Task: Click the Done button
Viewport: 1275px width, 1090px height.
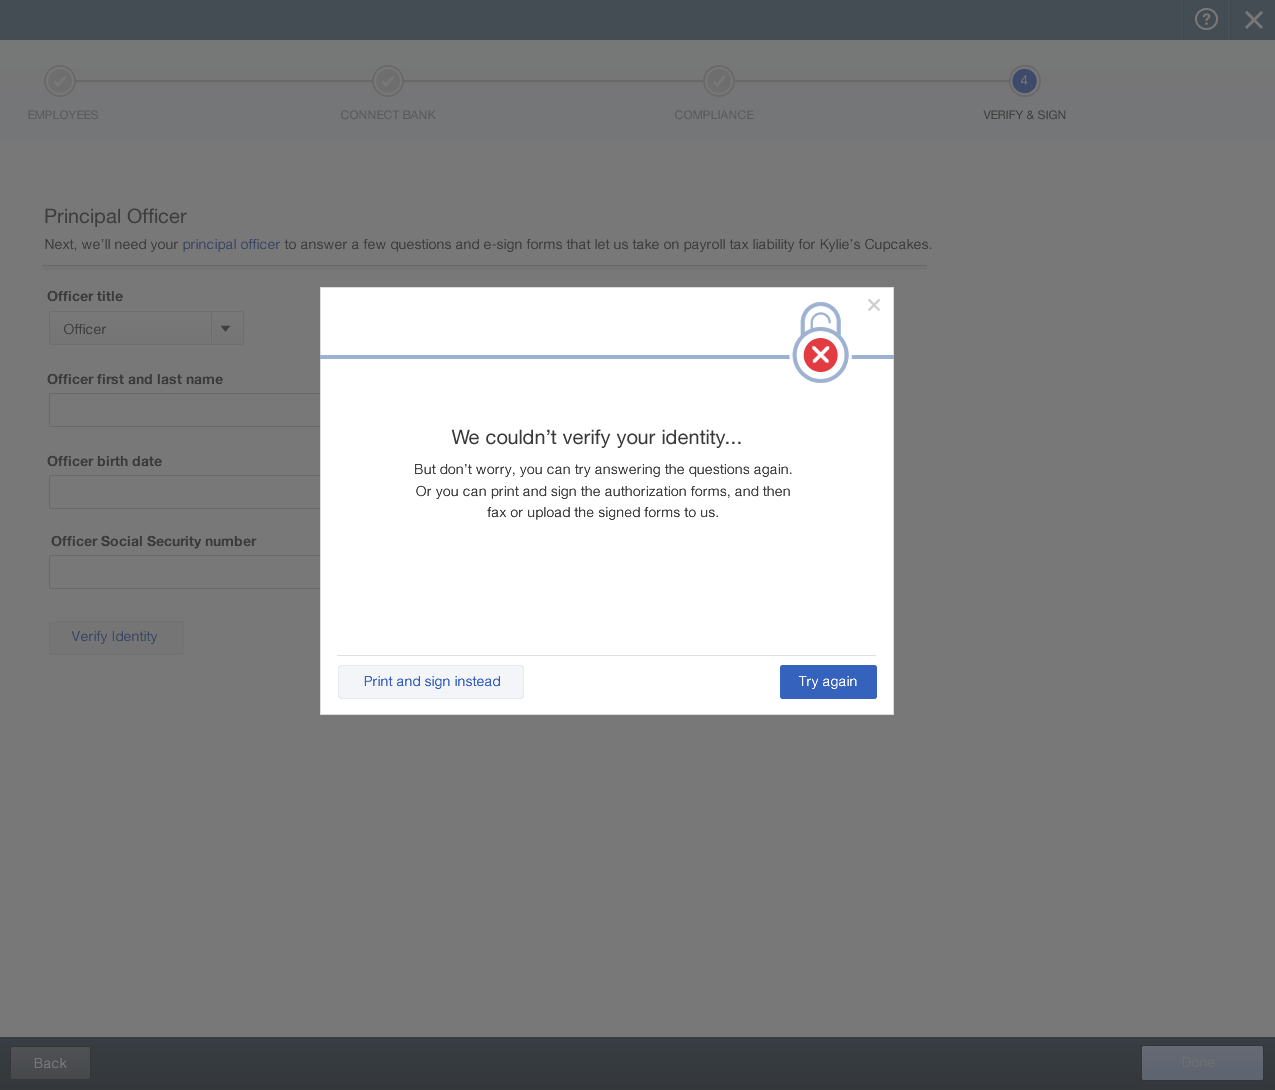Action: click(1202, 1063)
